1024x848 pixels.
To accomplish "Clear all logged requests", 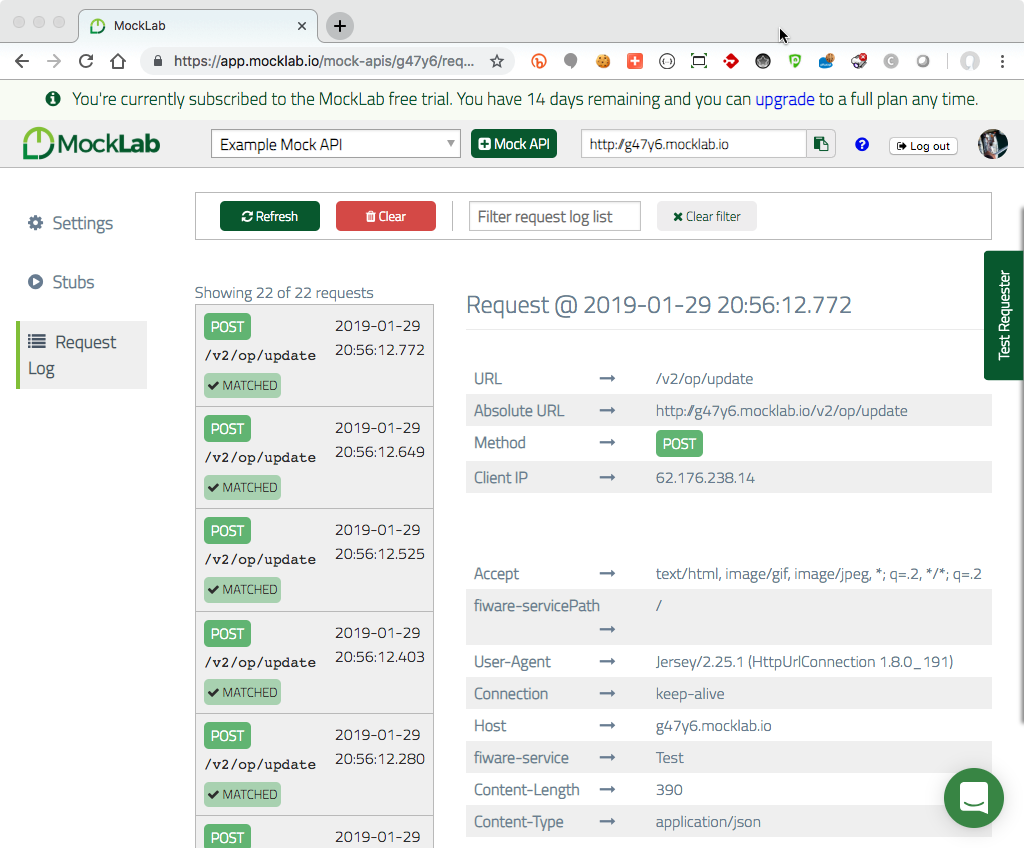I will [x=385, y=215].
